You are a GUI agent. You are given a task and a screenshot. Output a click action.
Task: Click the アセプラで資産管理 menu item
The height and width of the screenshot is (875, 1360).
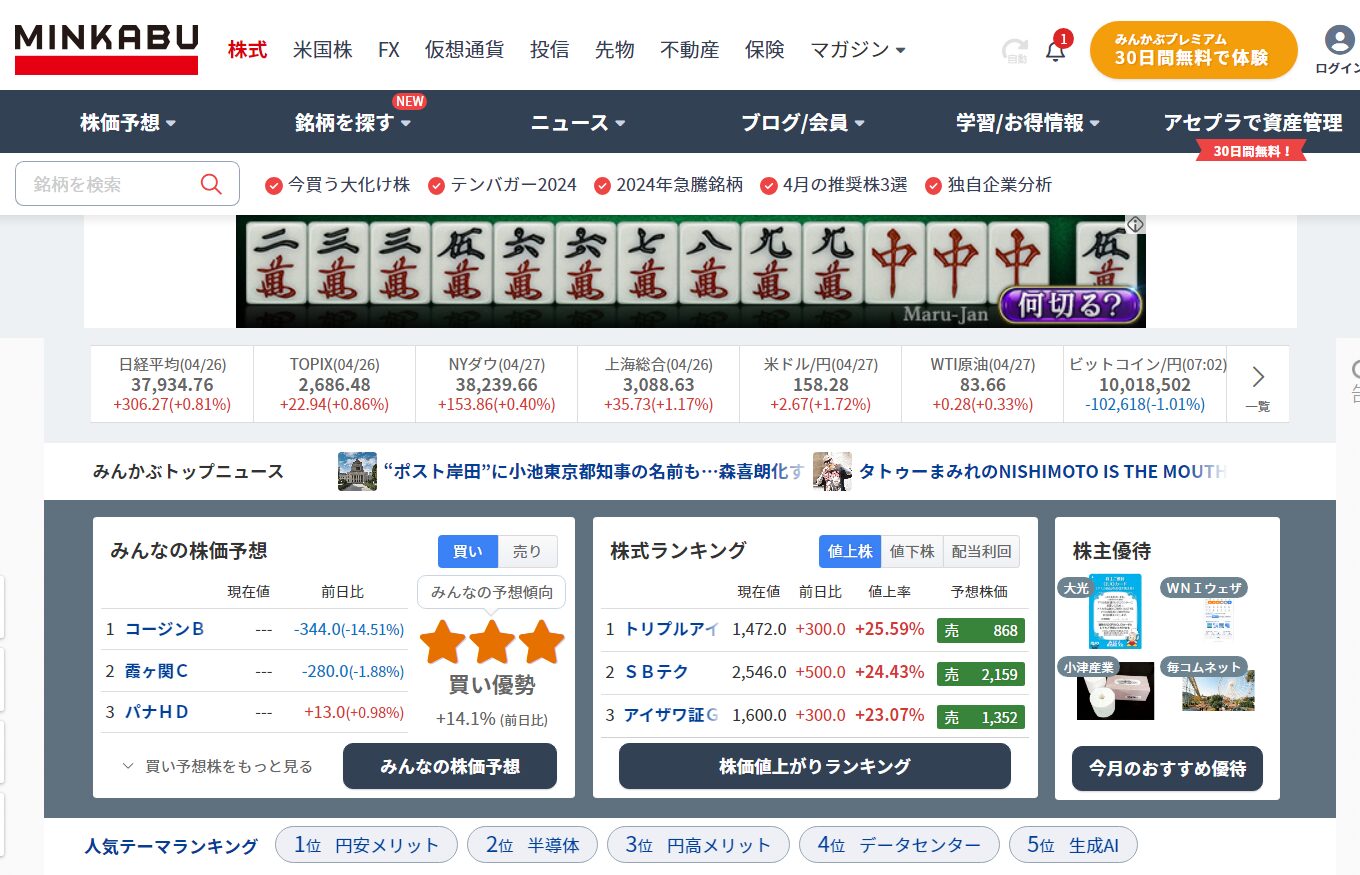pos(1253,123)
